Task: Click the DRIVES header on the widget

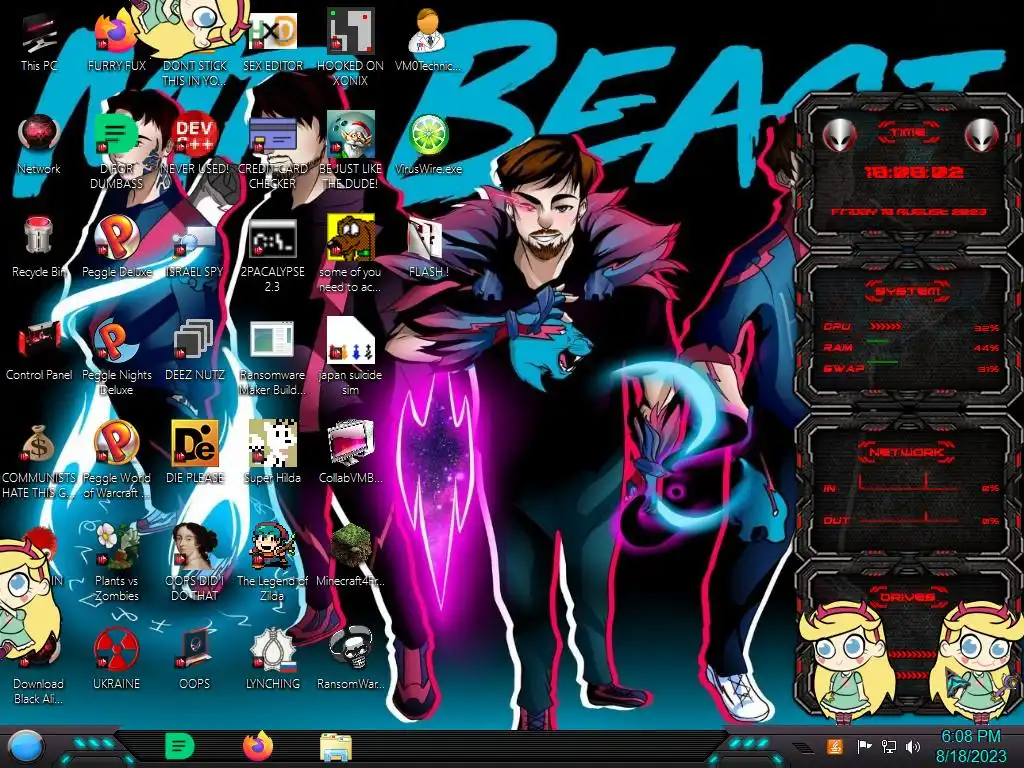Action: [908, 597]
